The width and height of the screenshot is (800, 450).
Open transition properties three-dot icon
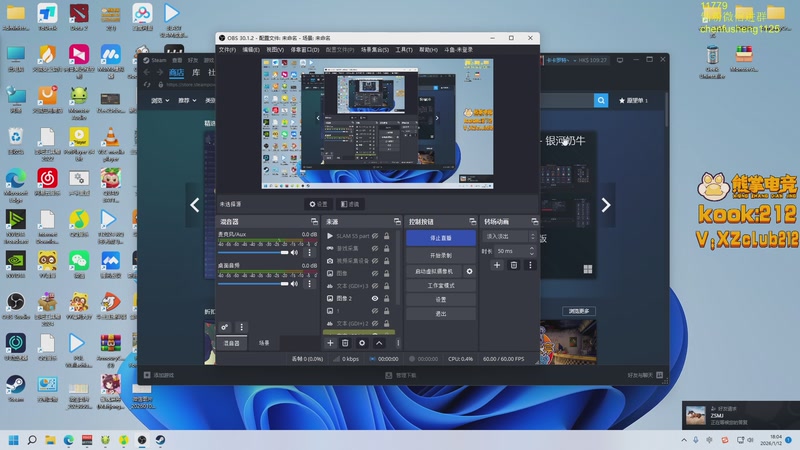pos(530,265)
